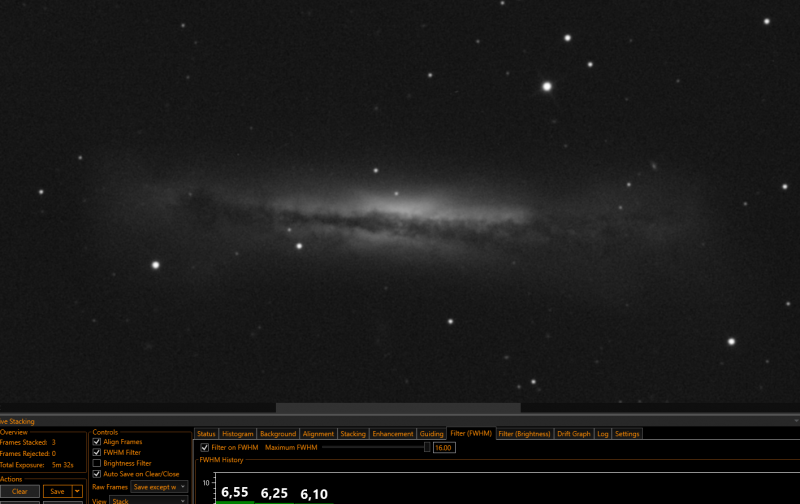
Task: Click the 'Frames Rejected: 0' text
Action: pyautogui.click(x=28, y=453)
